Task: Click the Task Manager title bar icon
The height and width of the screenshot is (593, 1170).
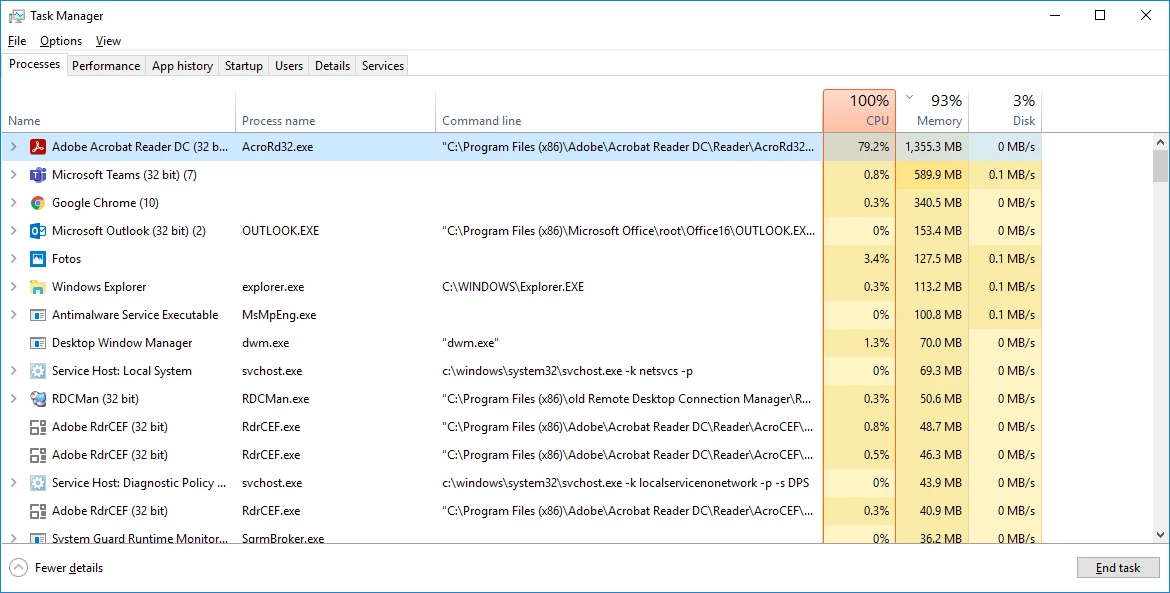Action: [16, 16]
